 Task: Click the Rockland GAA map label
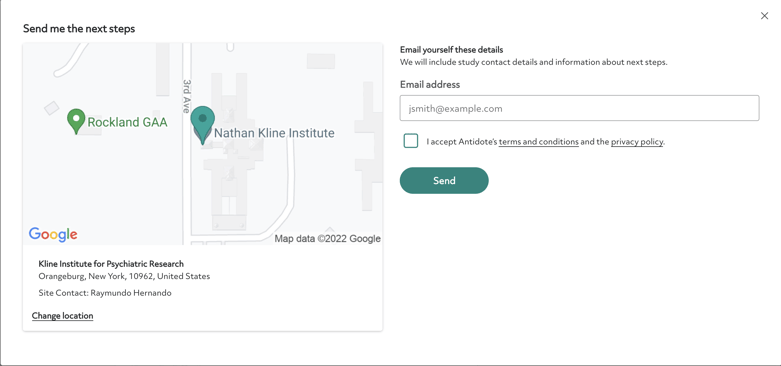(x=128, y=122)
